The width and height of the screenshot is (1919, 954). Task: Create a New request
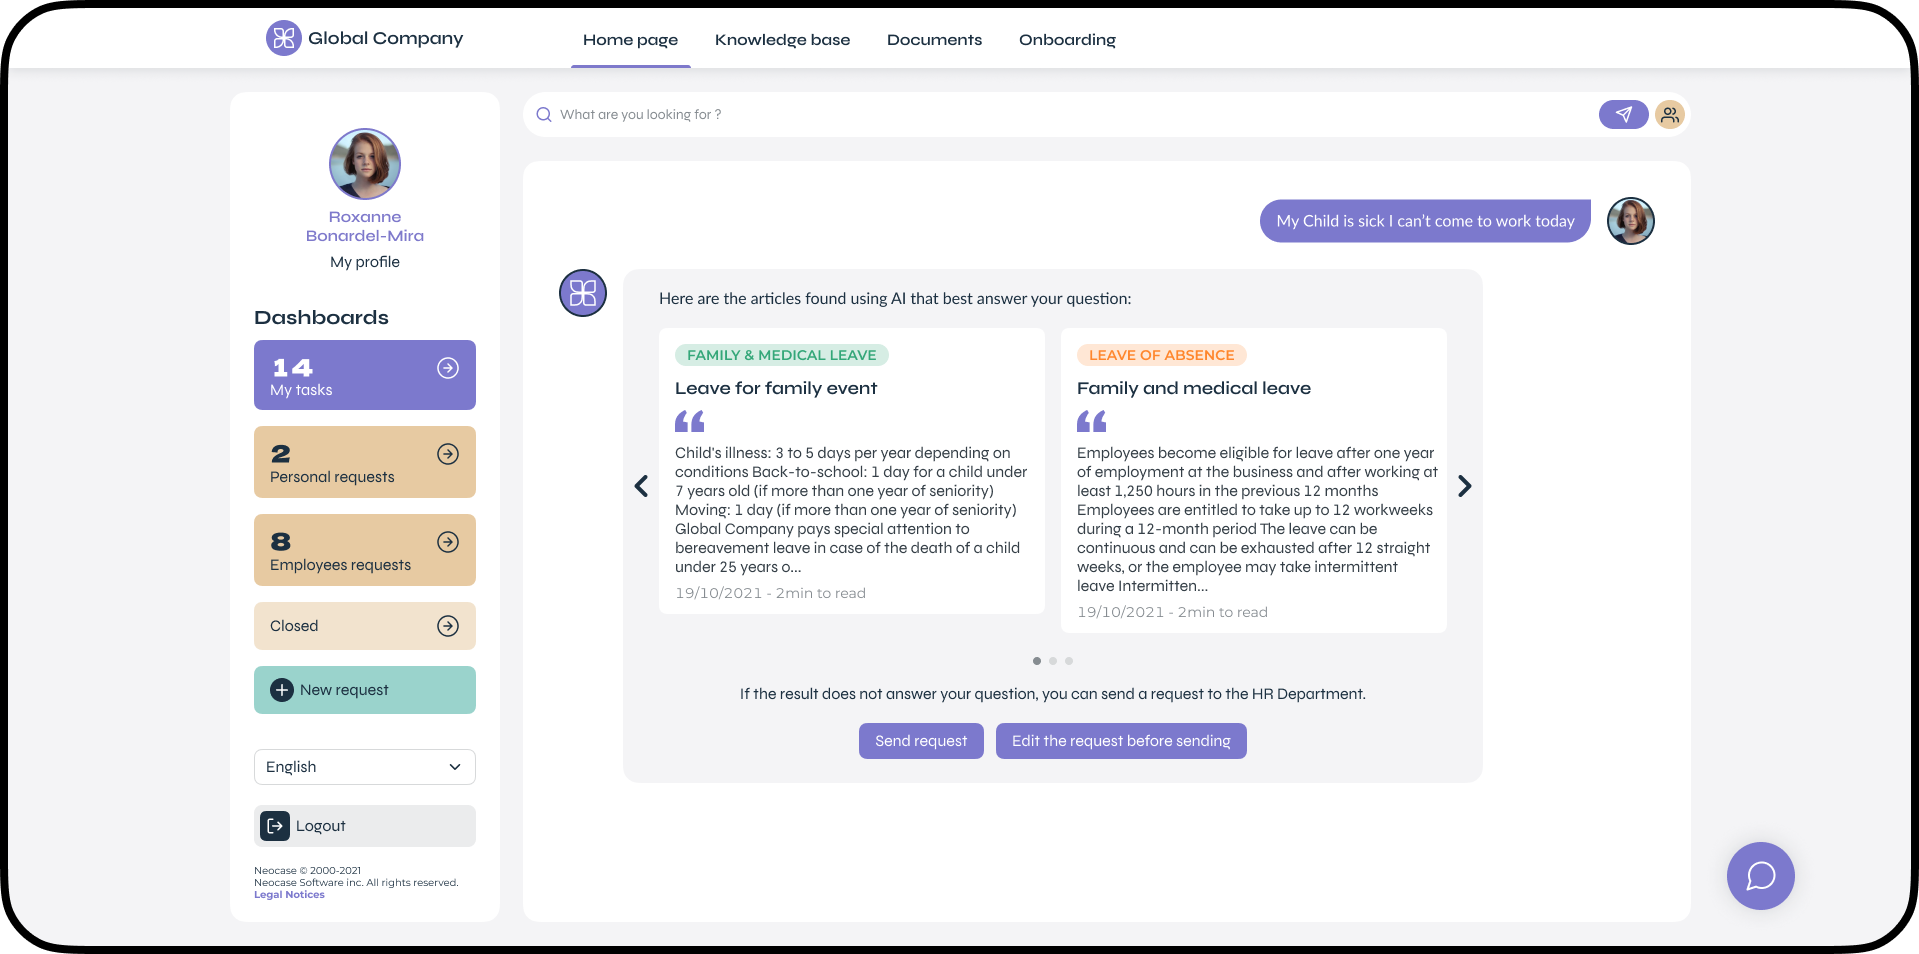click(364, 690)
